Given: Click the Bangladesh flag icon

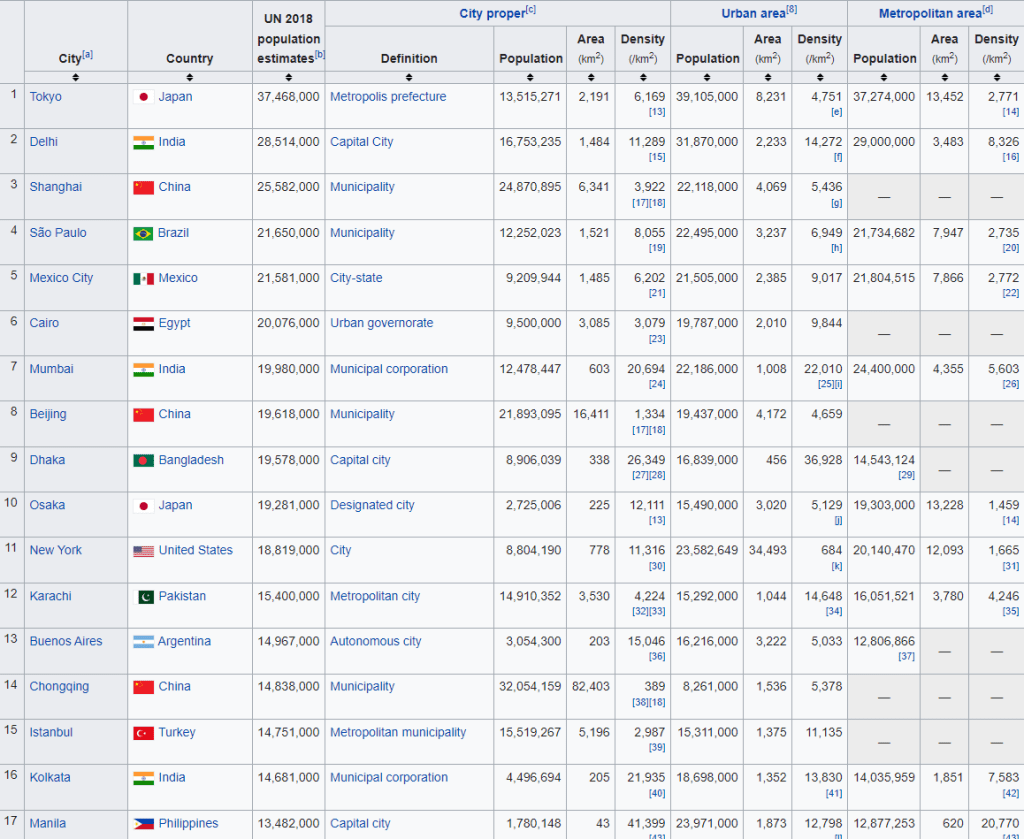Looking at the screenshot, I should click(x=143, y=461).
